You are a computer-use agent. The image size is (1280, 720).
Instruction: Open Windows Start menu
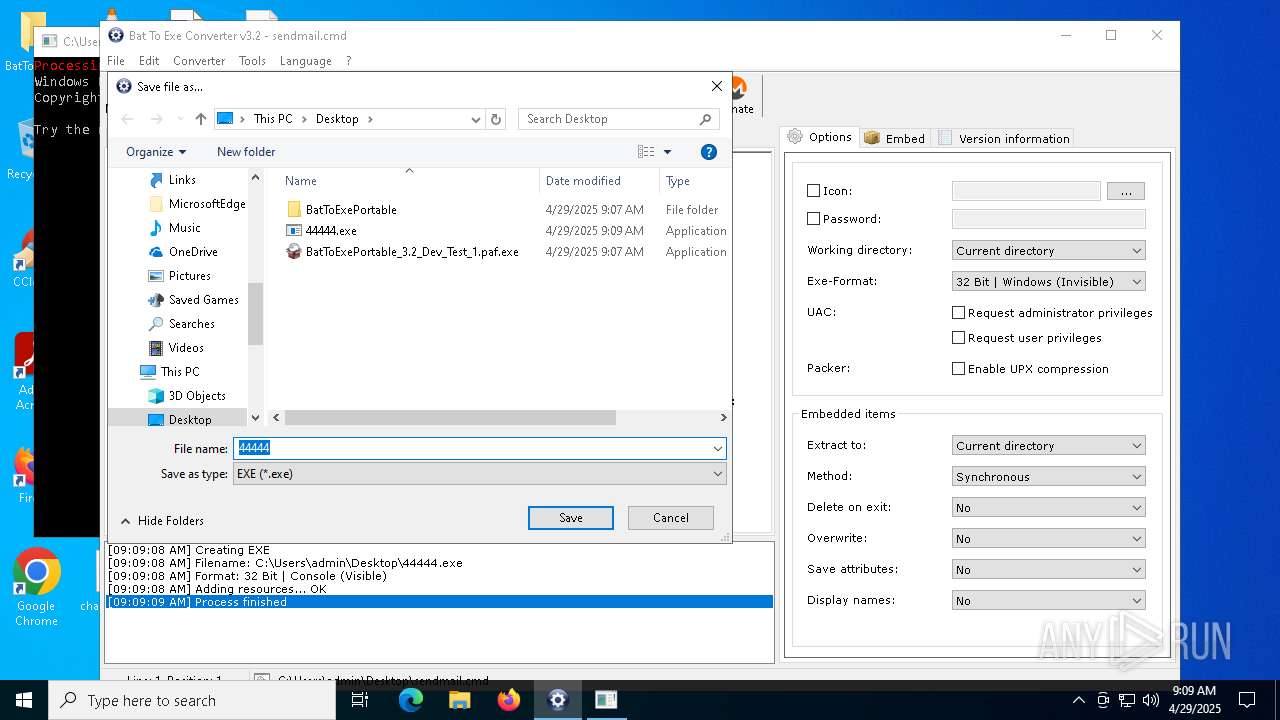point(23,700)
